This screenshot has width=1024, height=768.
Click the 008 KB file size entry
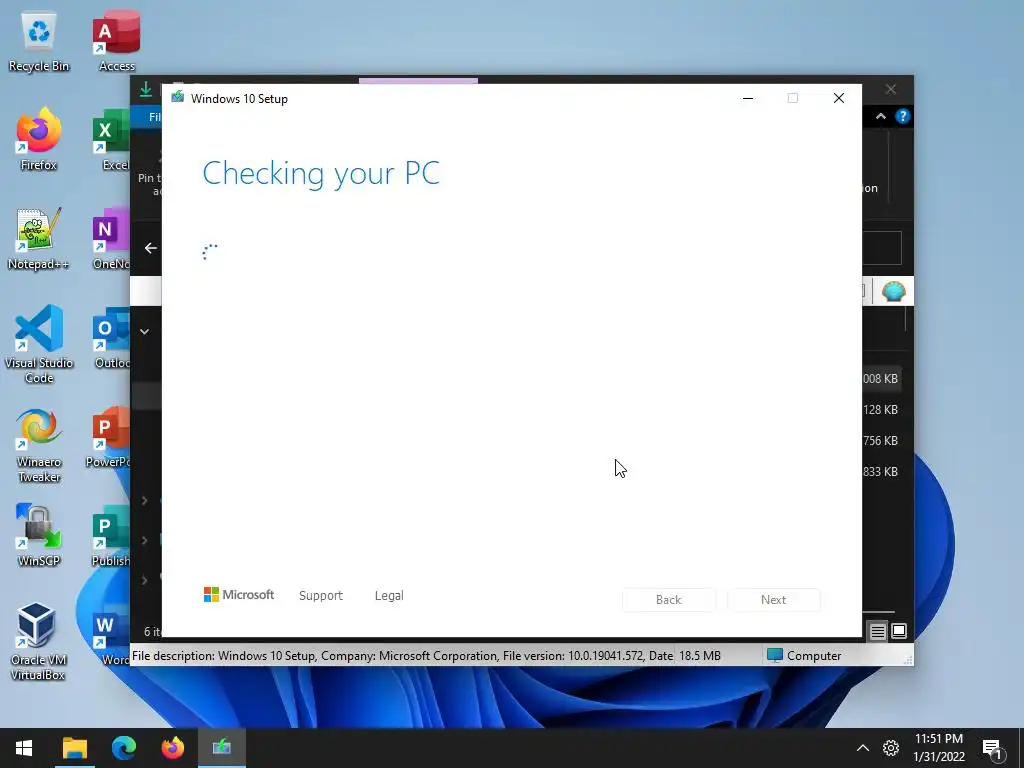[x=880, y=379]
